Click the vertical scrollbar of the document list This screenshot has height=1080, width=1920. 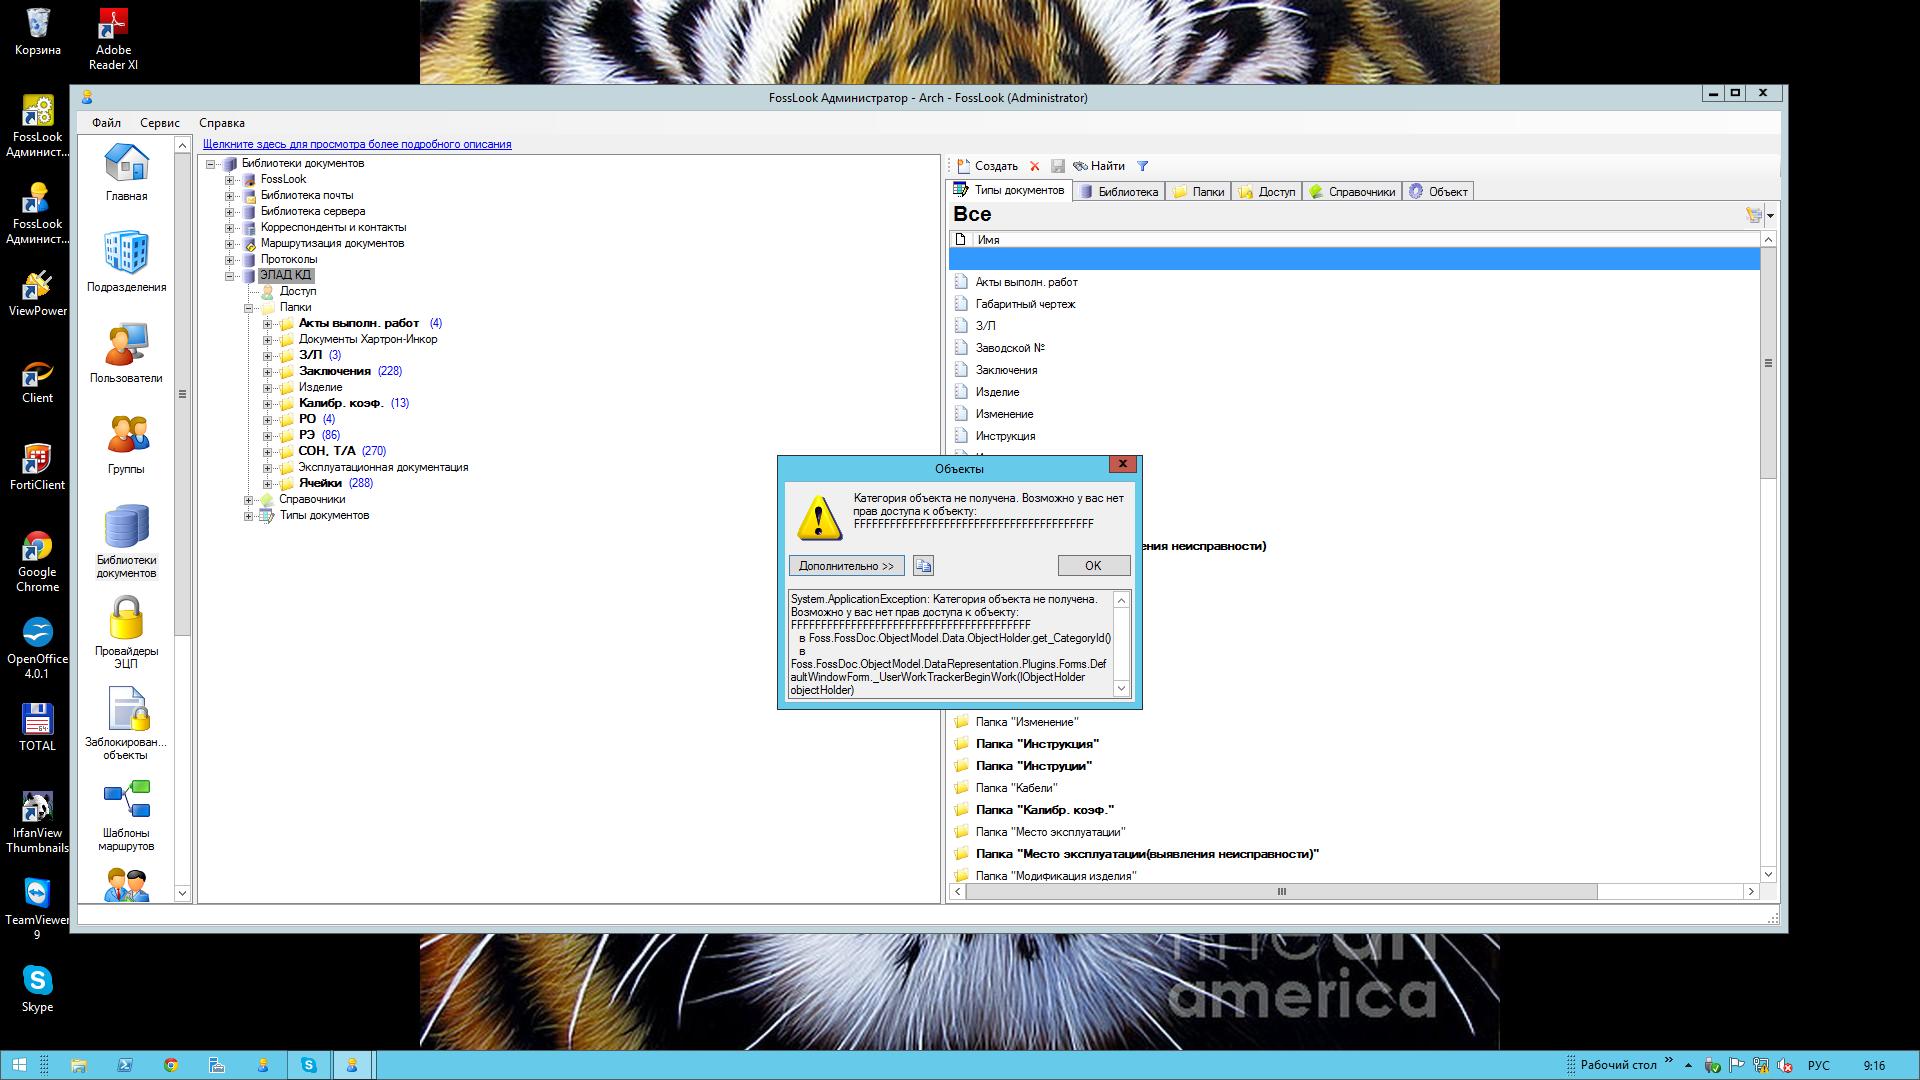tap(1768, 363)
